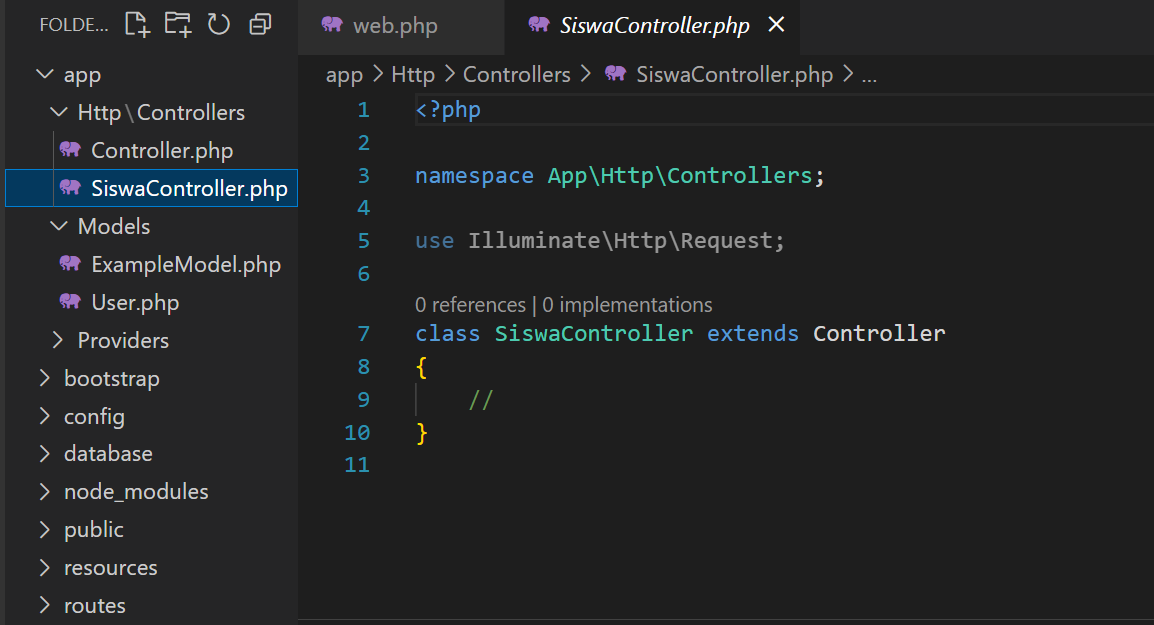The image size is (1154, 625).
Task: Switch to the web.php tab
Action: [x=394, y=26]
